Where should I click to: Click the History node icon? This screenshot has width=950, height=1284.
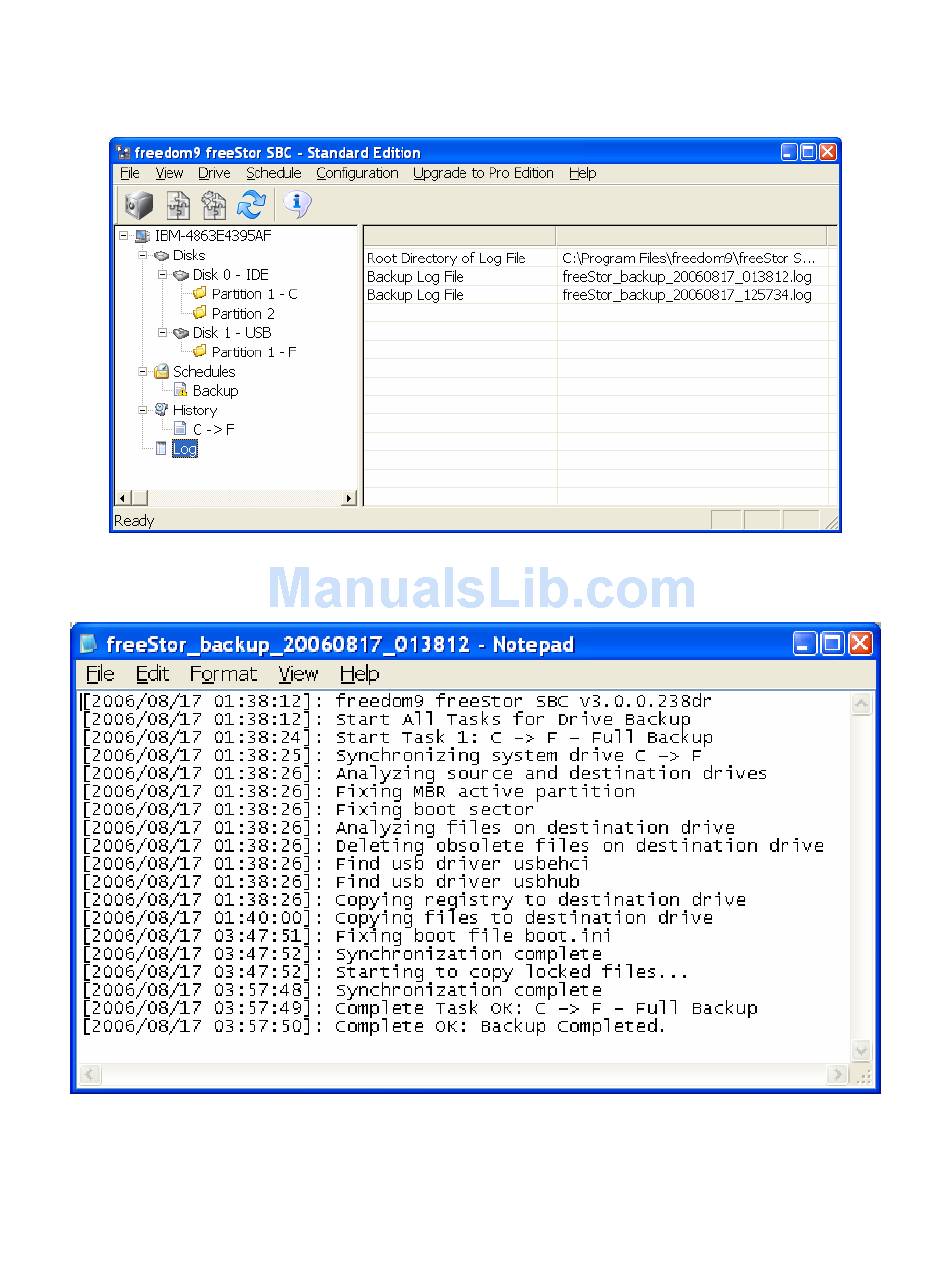(162, 409)
